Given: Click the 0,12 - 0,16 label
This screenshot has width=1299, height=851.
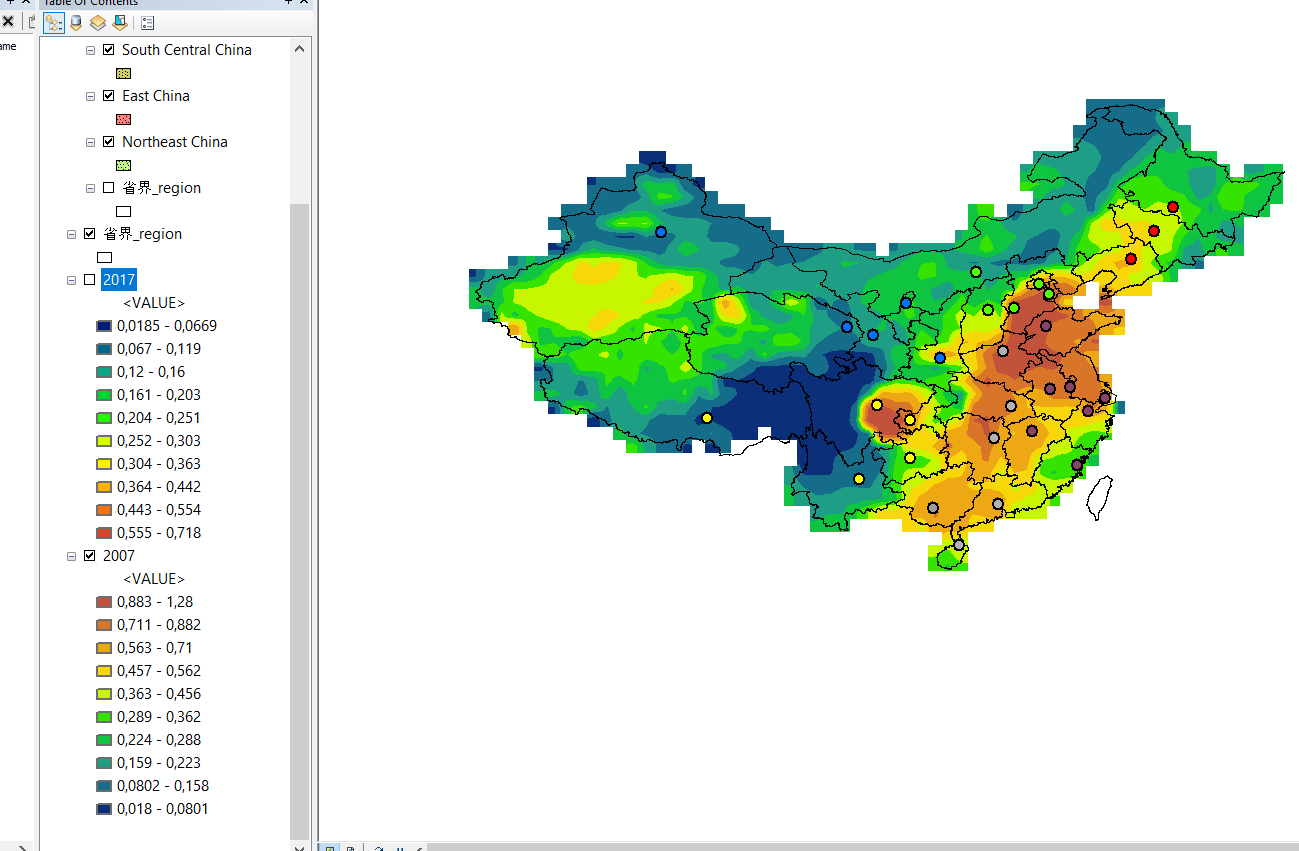Looking at the screenshot, I should [x=151, y=371].
